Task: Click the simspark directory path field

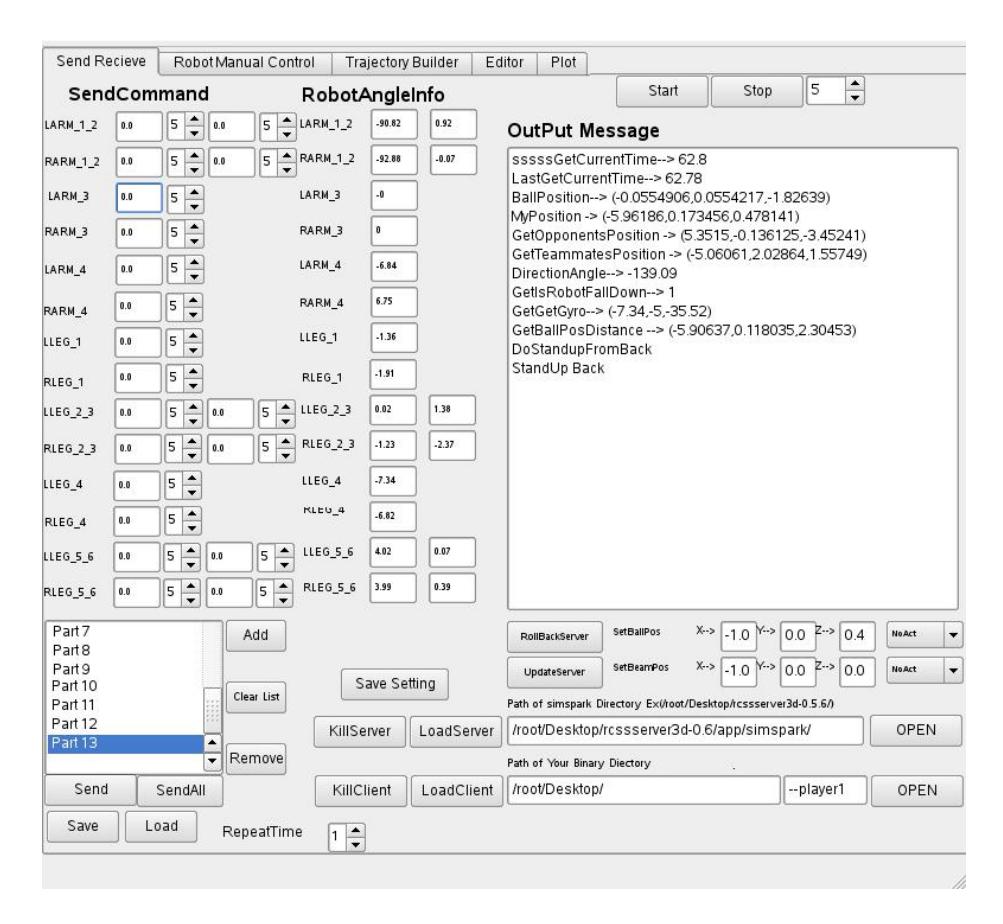Action: [x=685, y=731]
